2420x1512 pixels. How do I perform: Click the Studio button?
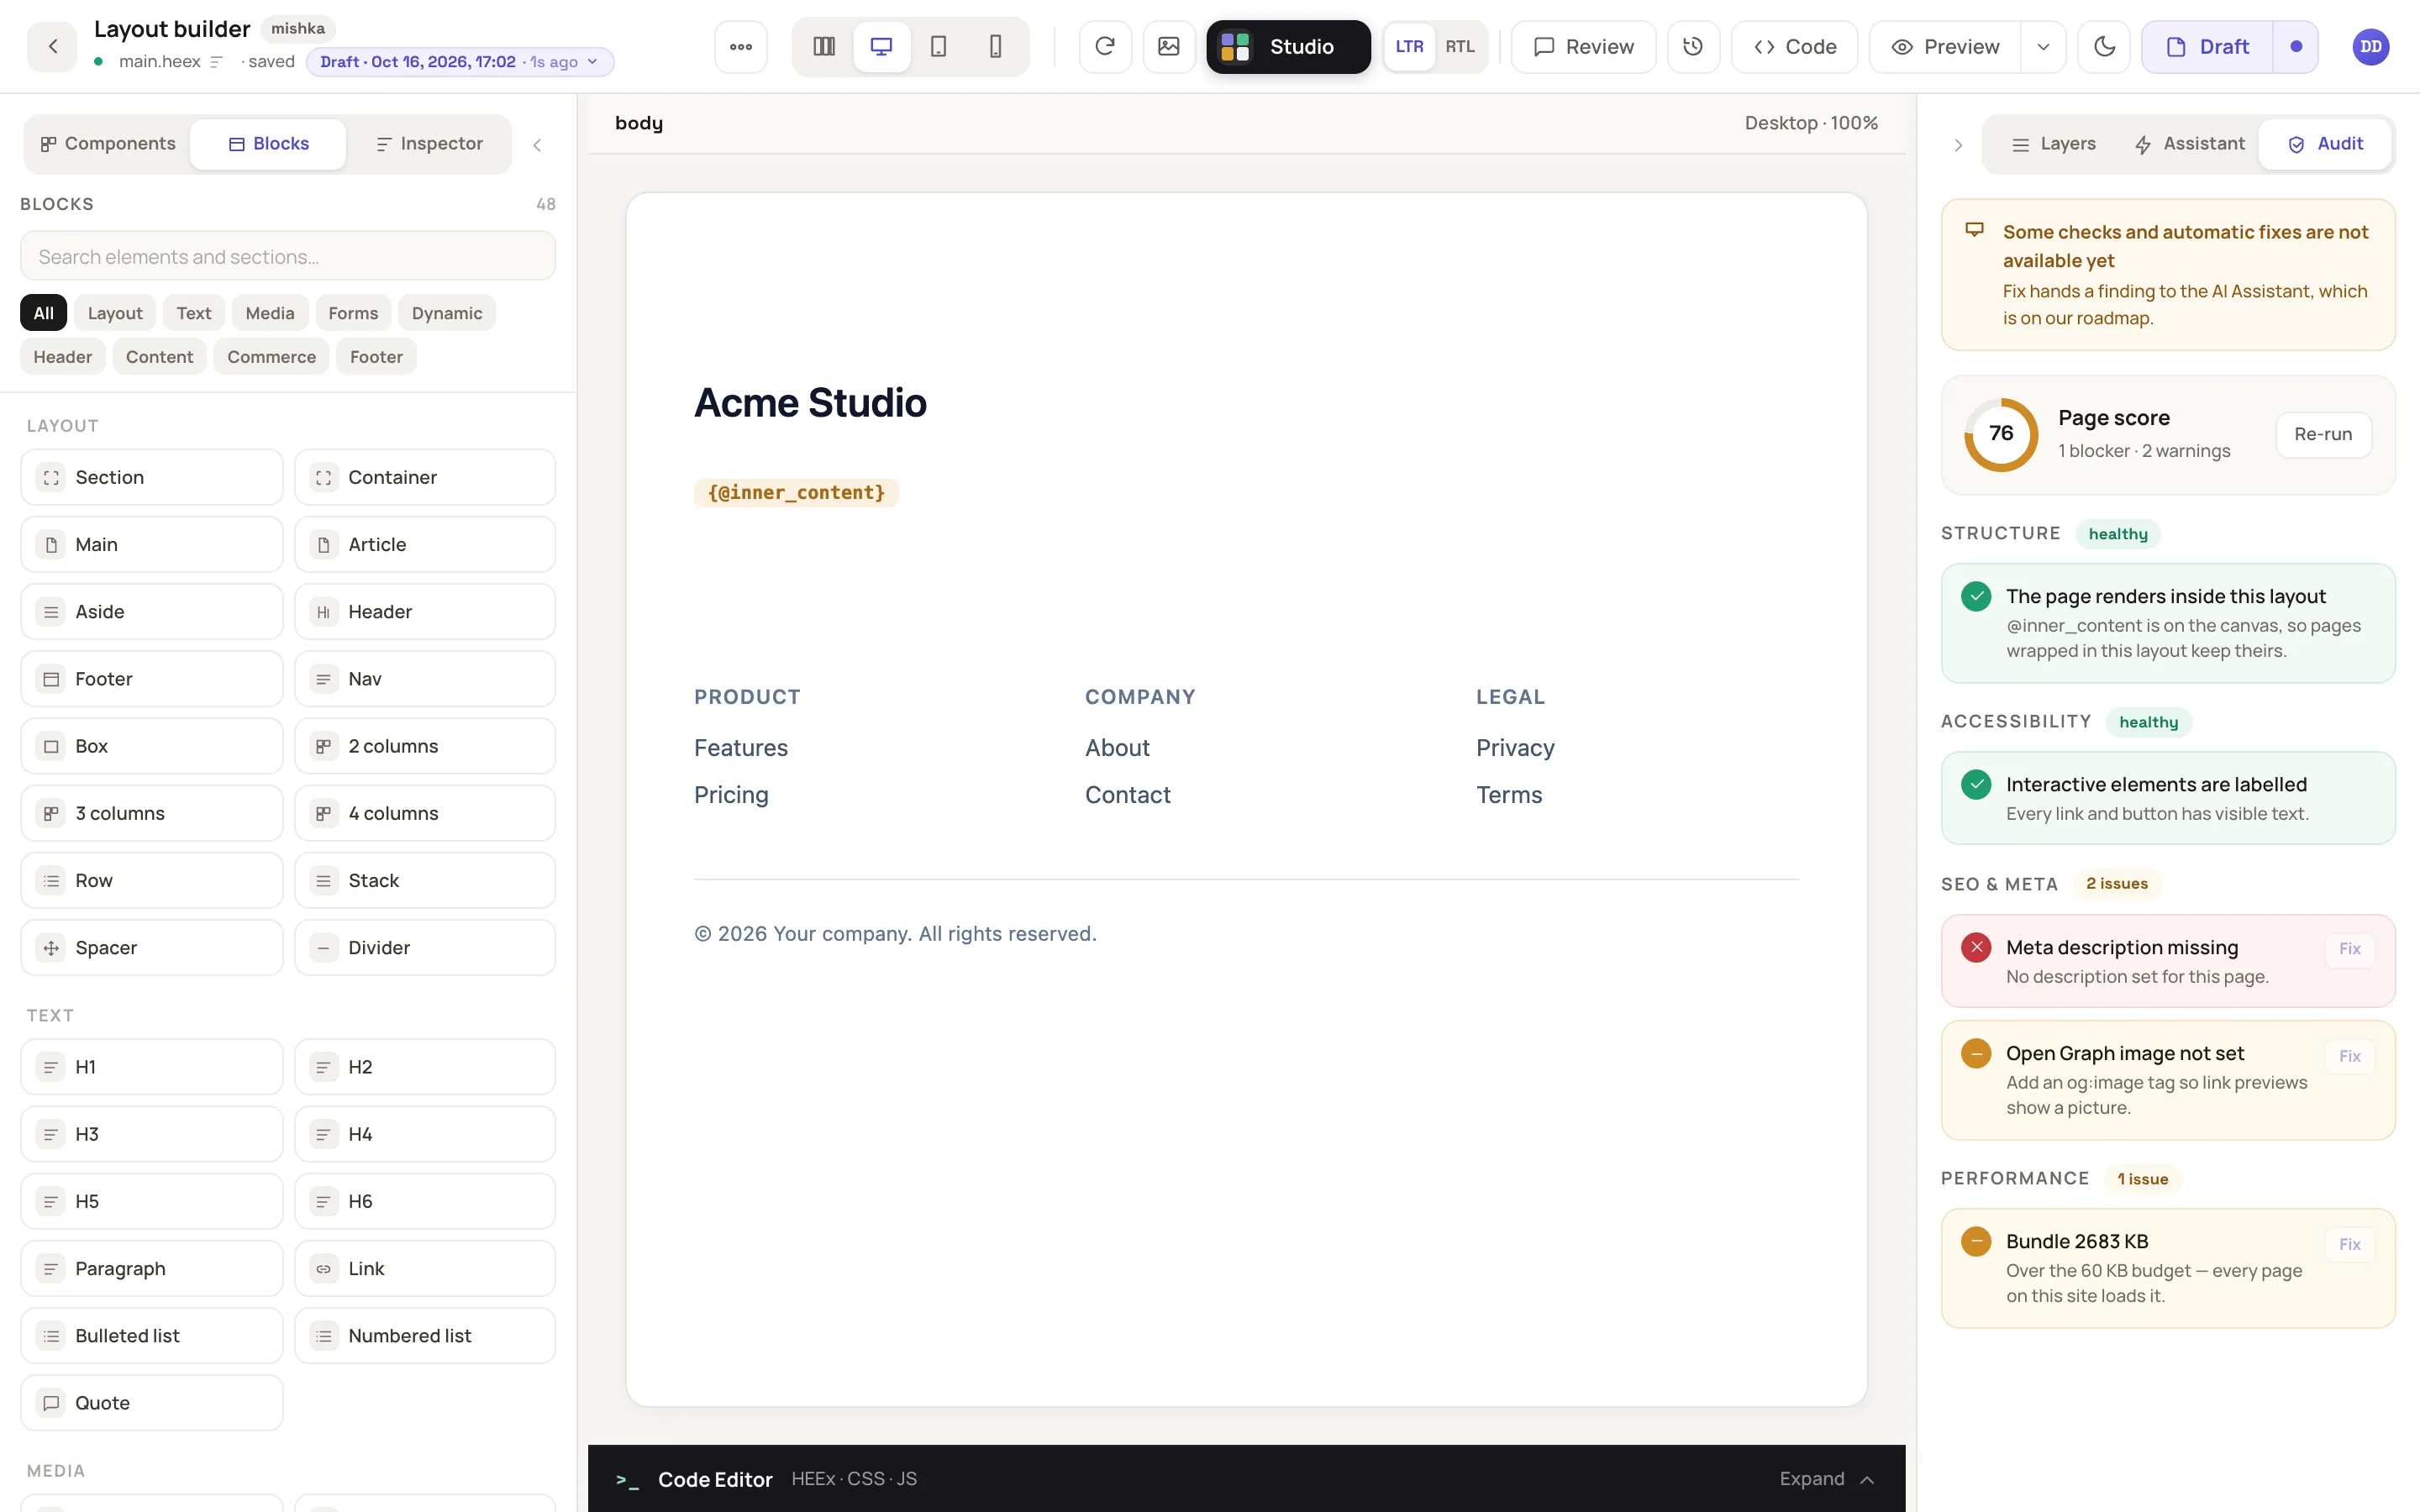point(1288,46)
